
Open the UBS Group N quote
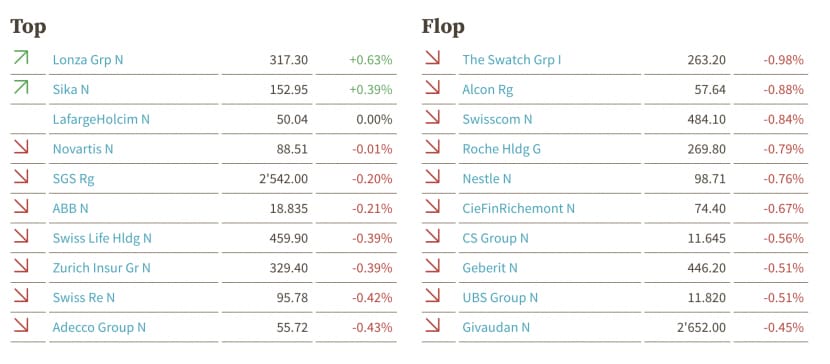click(500, 298)
